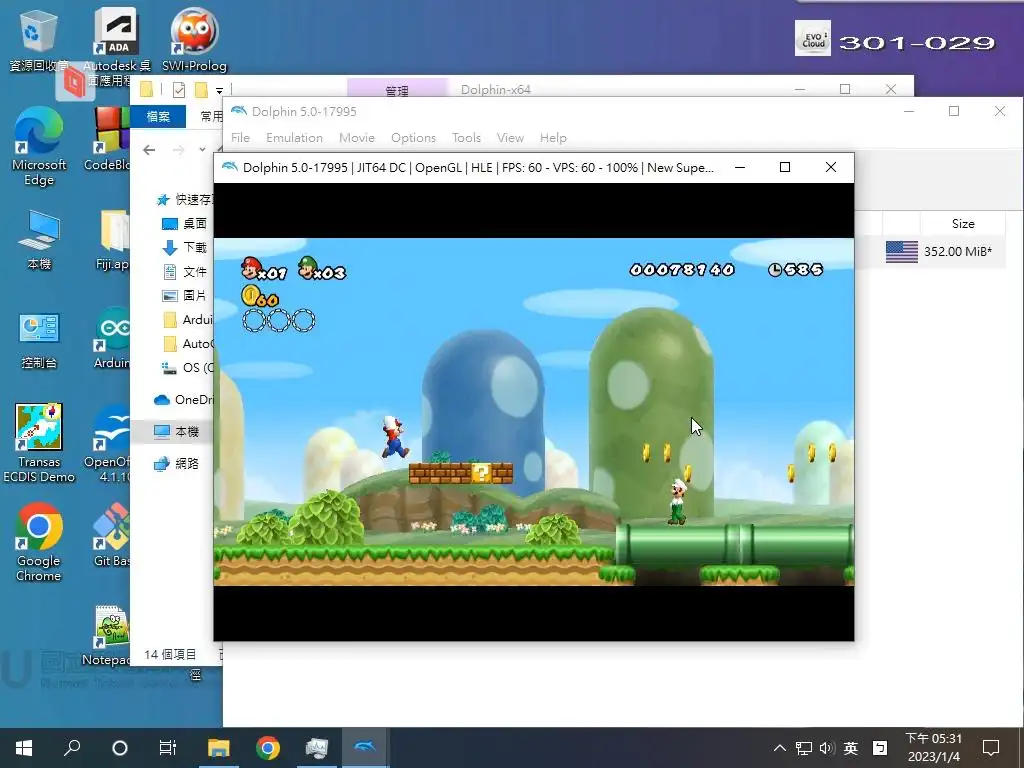Image resolution: width=1024 pixels, height=768 pixels.
Task: Open 本機 desktop icon
Action: 39,240
